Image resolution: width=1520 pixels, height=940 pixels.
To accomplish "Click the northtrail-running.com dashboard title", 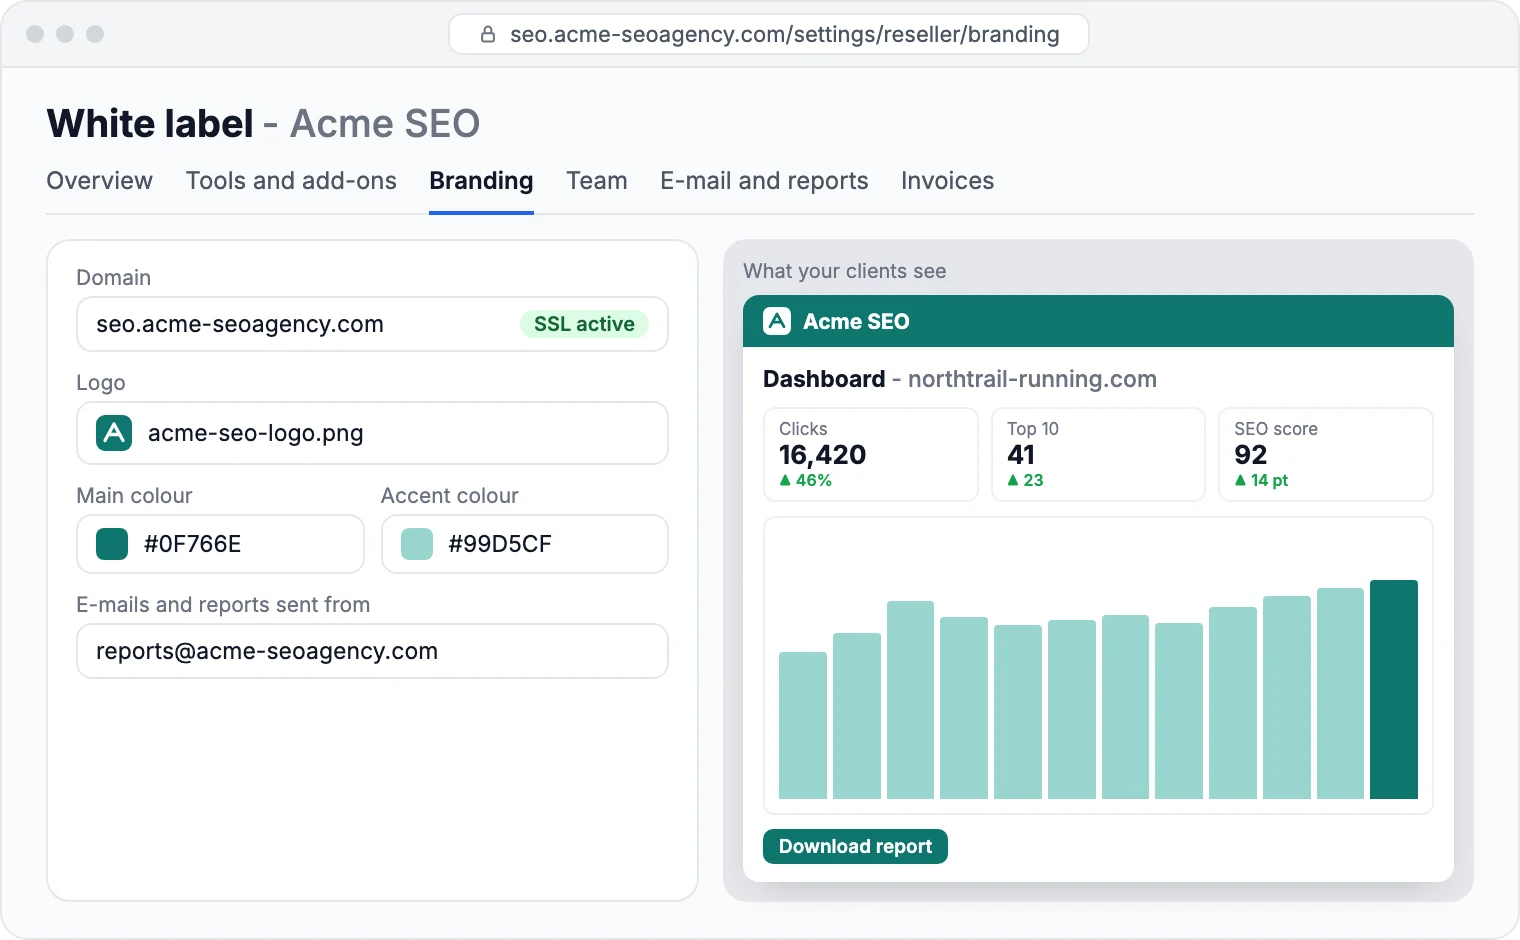I will point(1032,379).
